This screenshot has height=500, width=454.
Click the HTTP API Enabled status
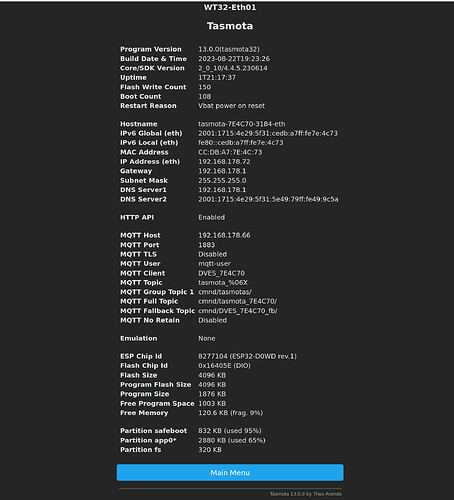(x=212, y=217)
